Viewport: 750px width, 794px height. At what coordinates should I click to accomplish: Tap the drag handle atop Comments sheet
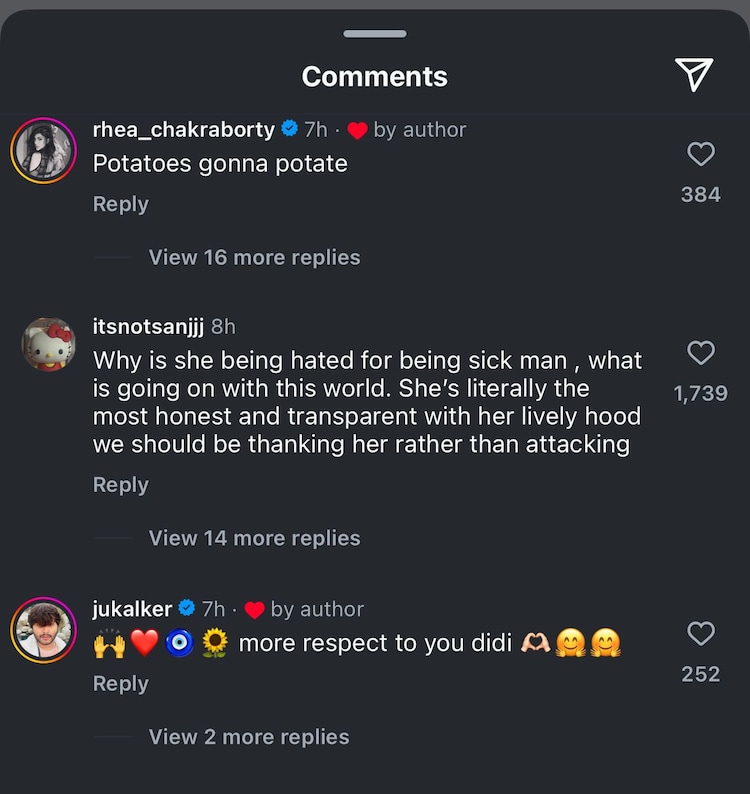point(375,34)
